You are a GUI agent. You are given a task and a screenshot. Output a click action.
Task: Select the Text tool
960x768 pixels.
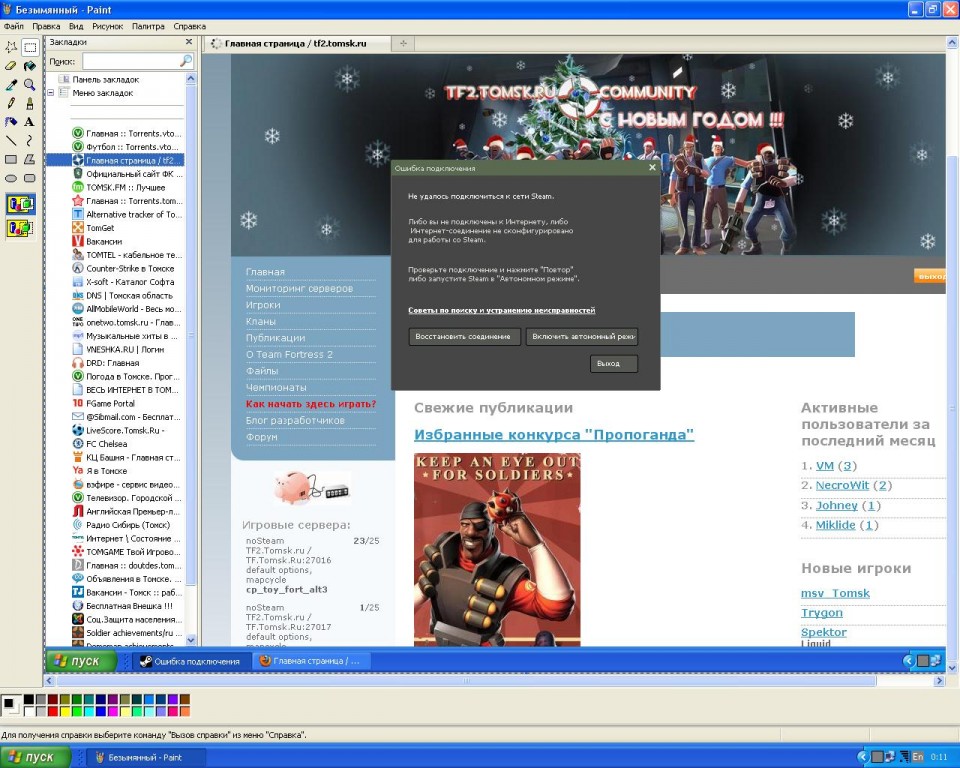point(29,122)
